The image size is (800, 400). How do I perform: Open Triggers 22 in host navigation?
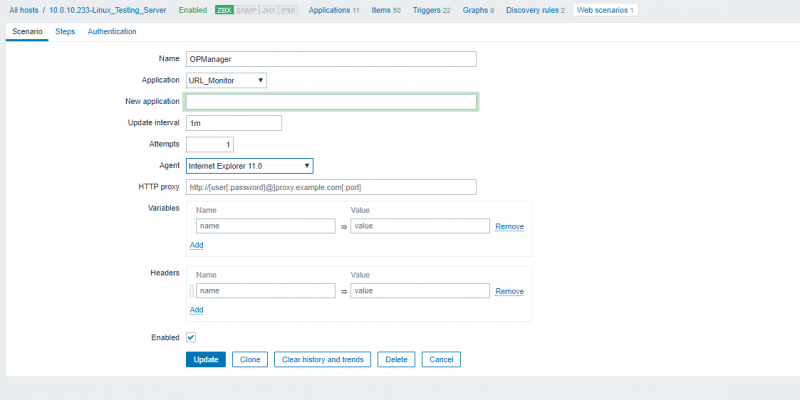pos(432,10)
